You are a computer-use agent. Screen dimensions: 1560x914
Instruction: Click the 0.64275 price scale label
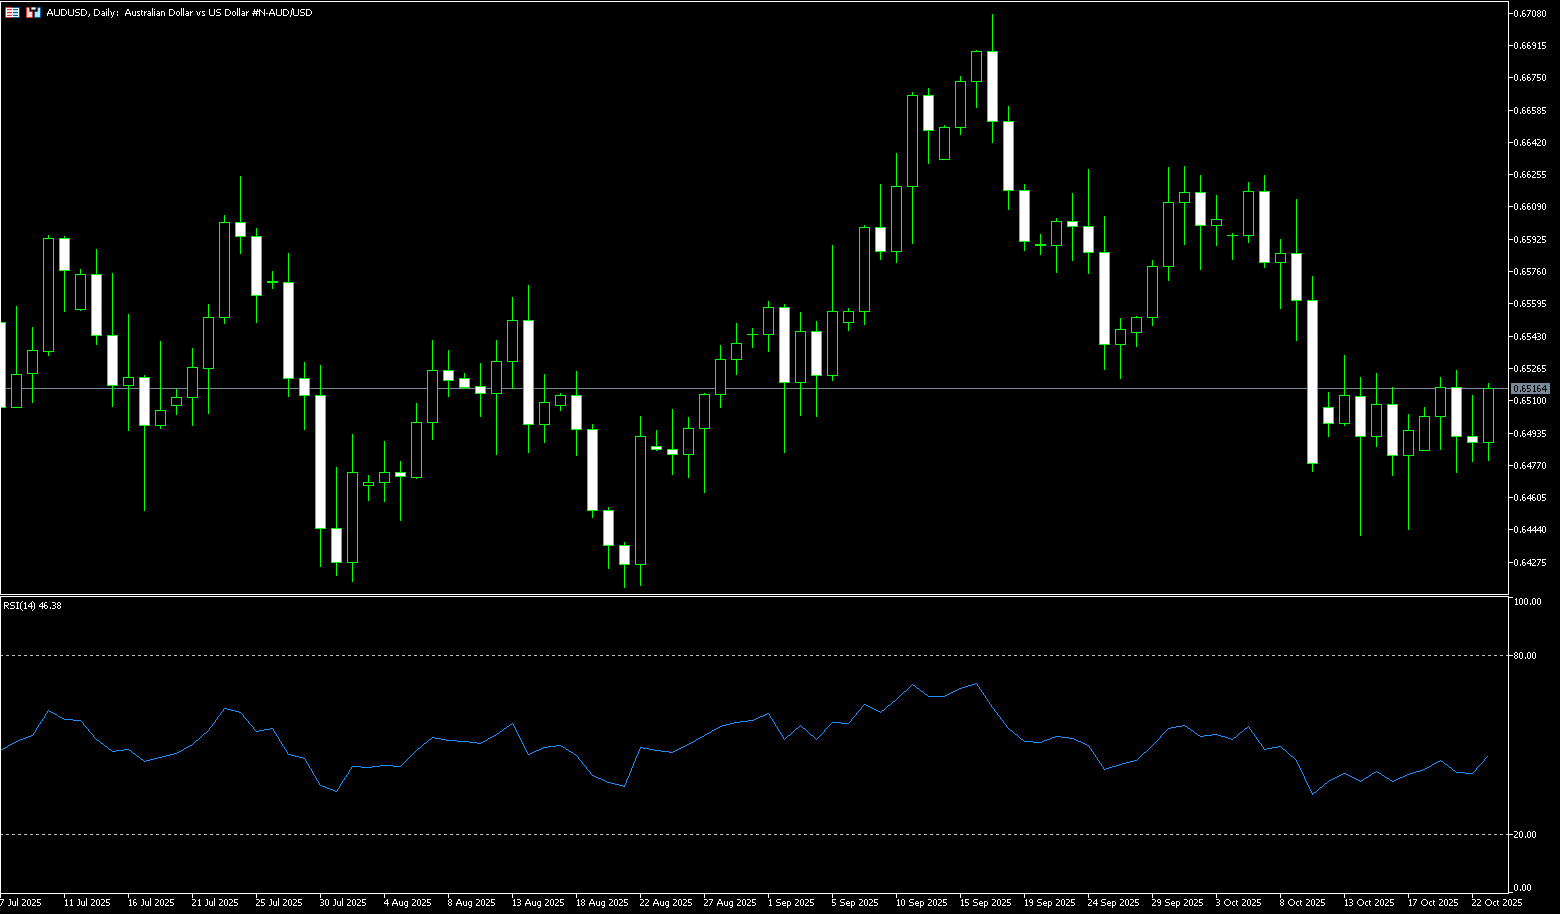pos(1530,562)
